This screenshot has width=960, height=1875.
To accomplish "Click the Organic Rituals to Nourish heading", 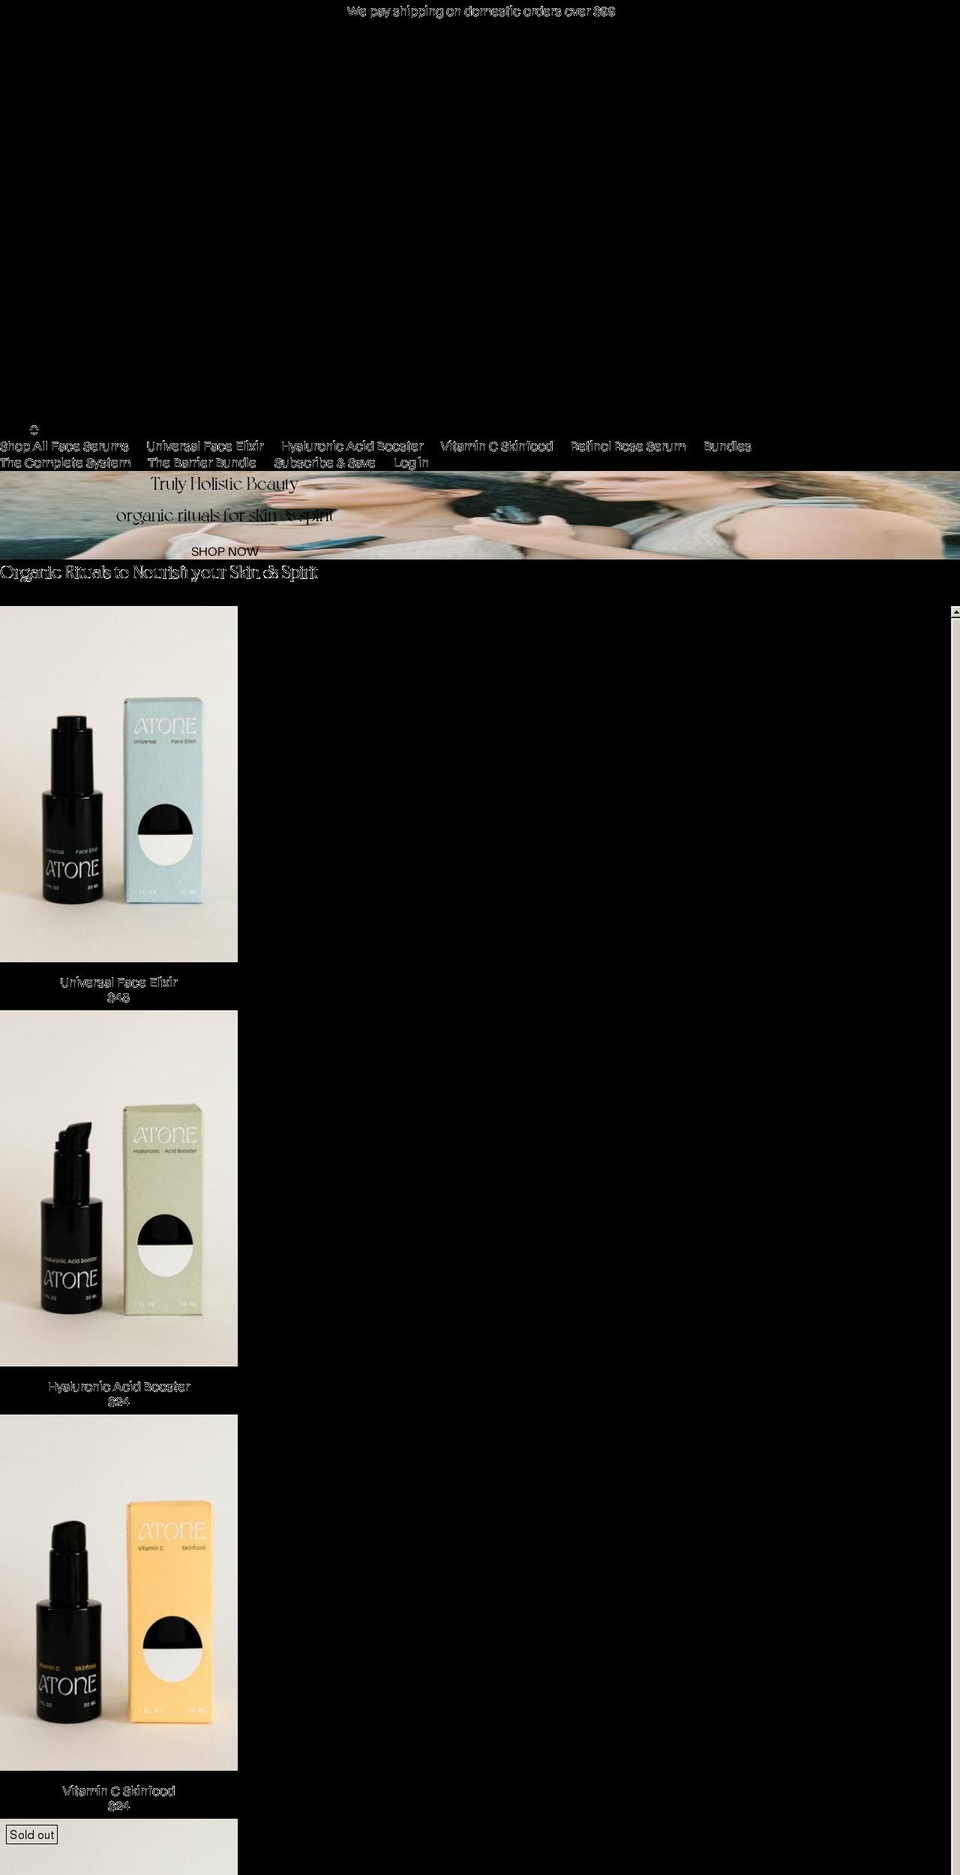I will 159,572.
